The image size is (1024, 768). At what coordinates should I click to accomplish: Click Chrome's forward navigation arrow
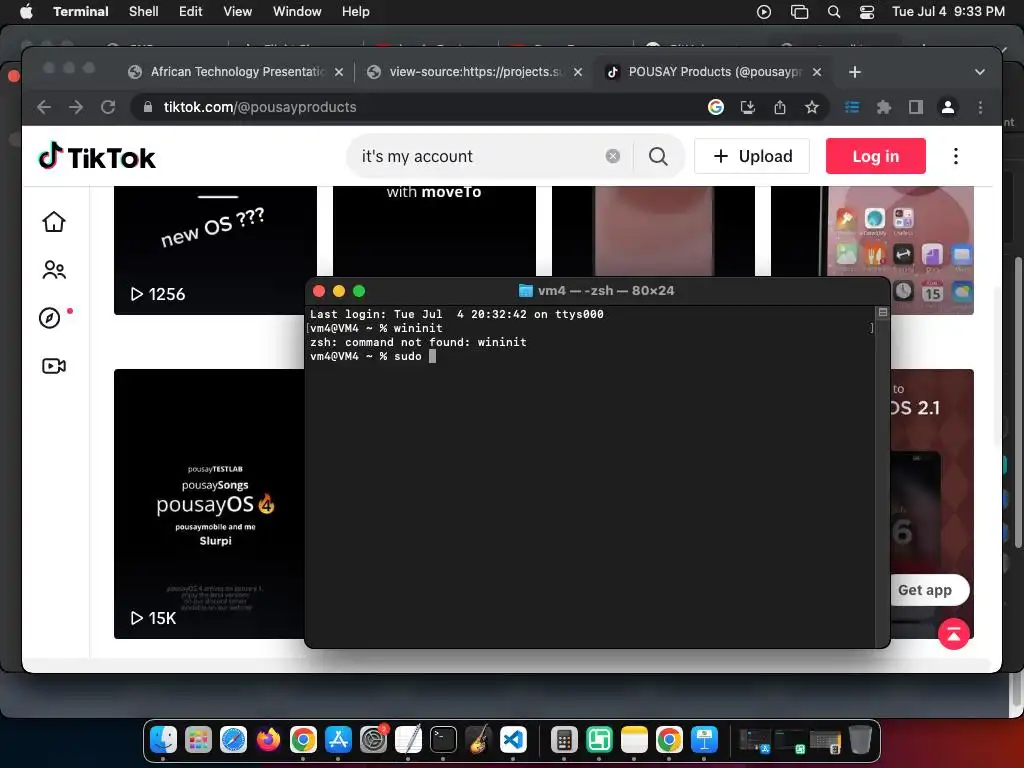click(x=76, y=107)
